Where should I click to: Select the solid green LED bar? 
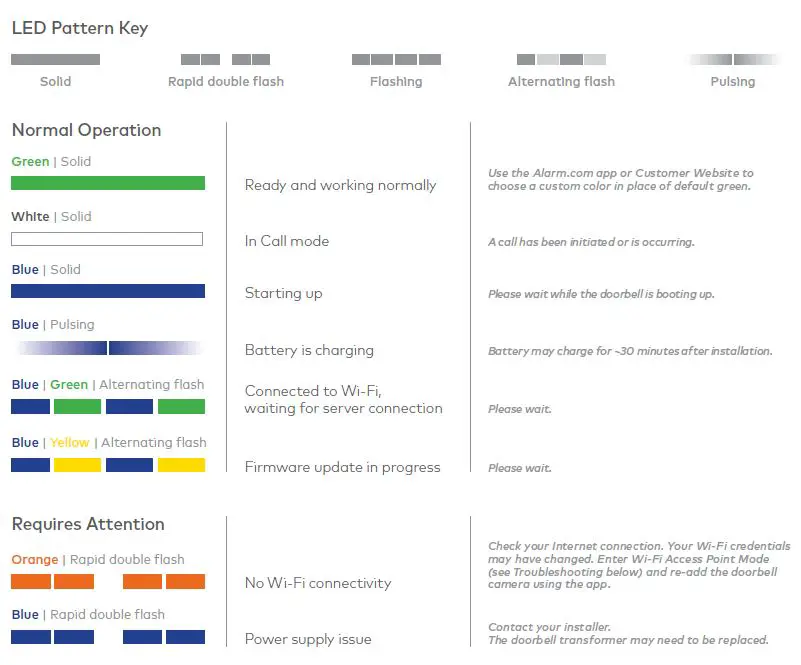108,183
